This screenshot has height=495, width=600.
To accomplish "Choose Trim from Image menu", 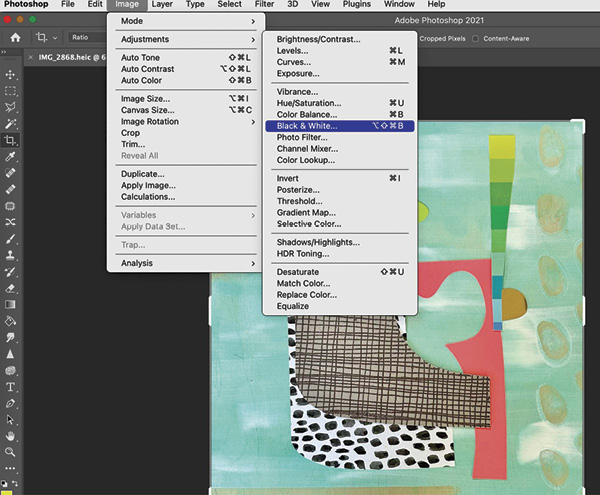I will point(186,144).
